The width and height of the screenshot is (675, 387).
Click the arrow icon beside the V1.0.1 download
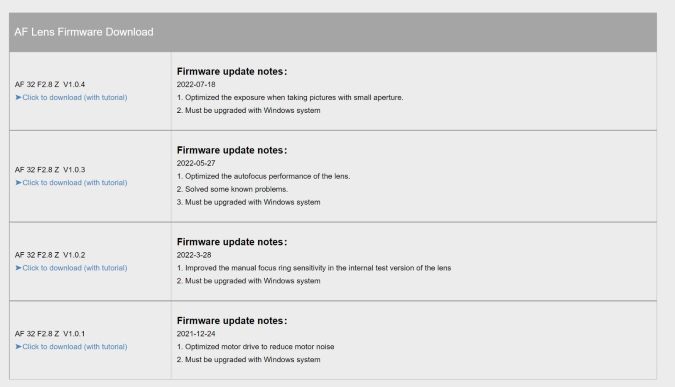[19, 347]
